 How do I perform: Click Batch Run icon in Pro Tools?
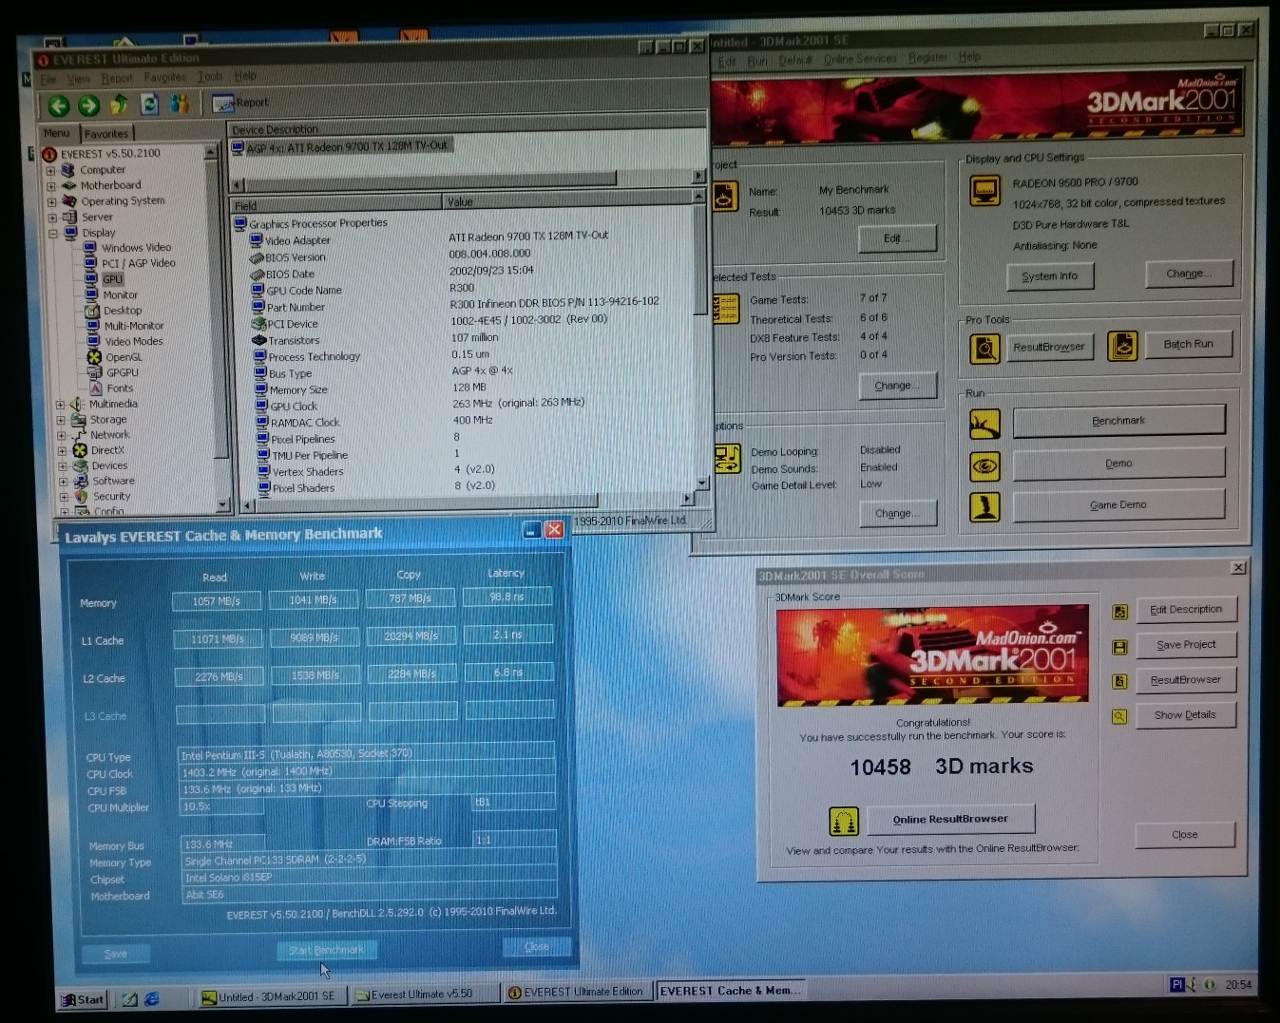tap(1122, 346)
